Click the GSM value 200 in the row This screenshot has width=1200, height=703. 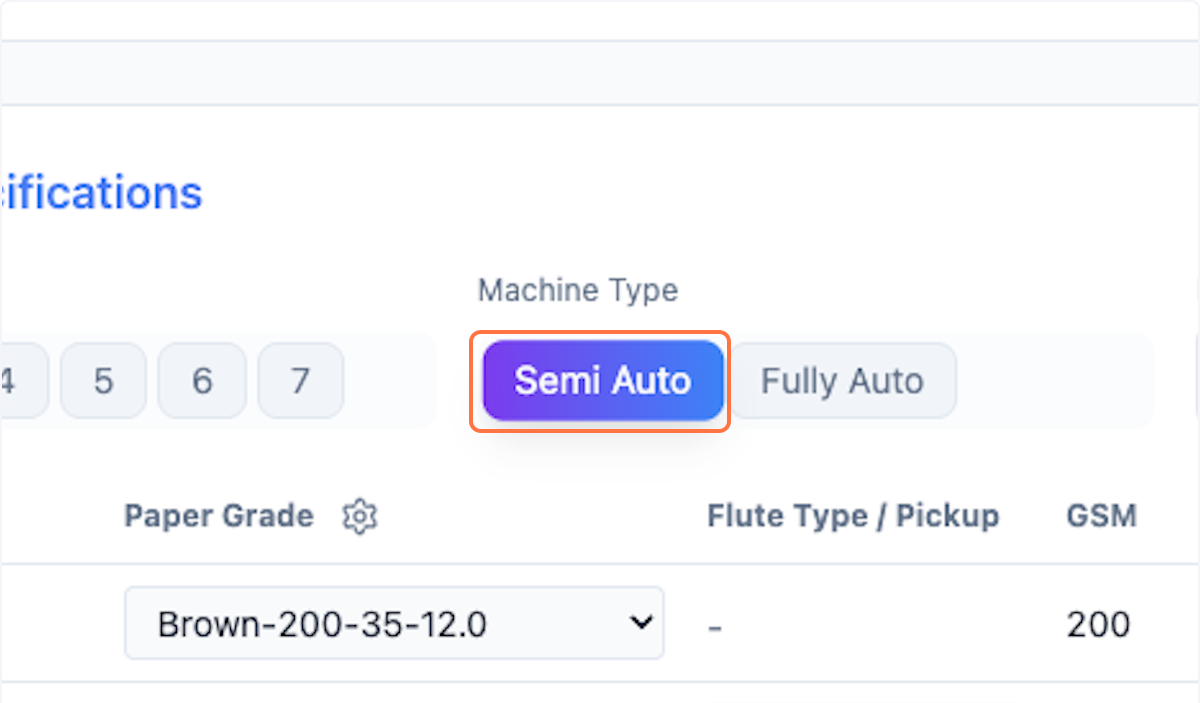(1097, 623)
